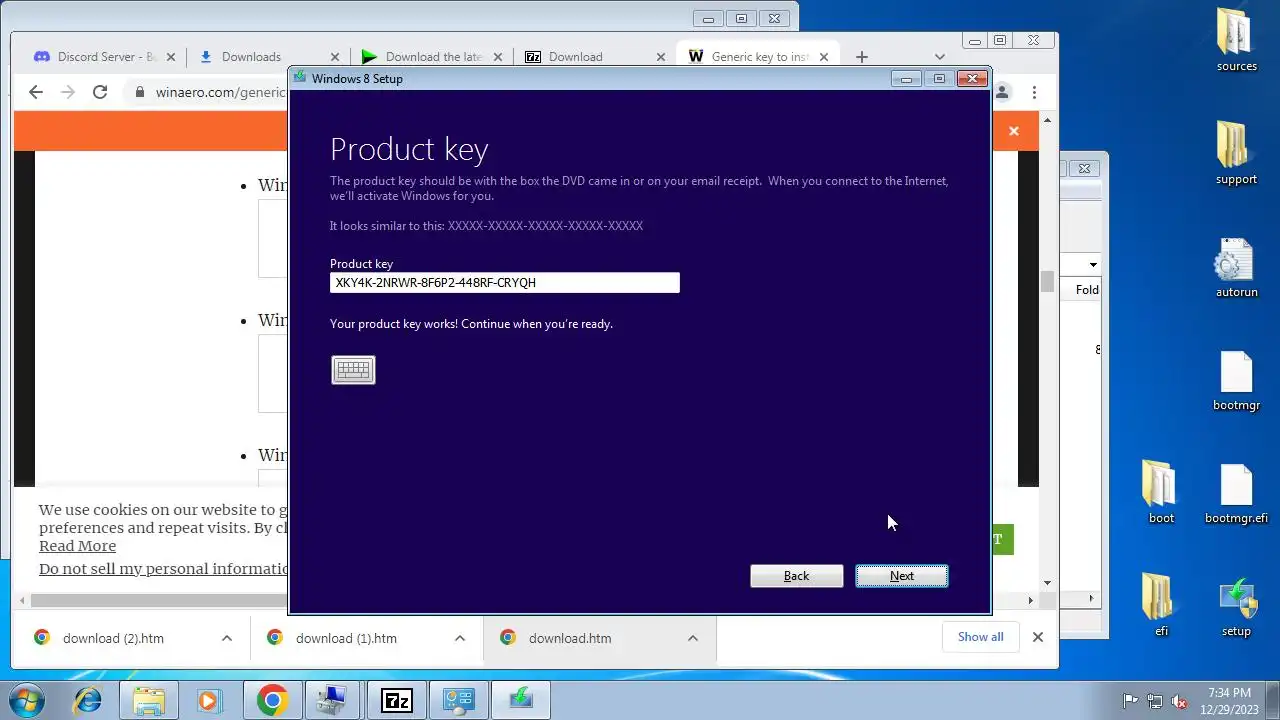This screenshot has width=1280, height=720.
Task: Open download (1).htm from downloads bar
Action: [x=346, y=638]
